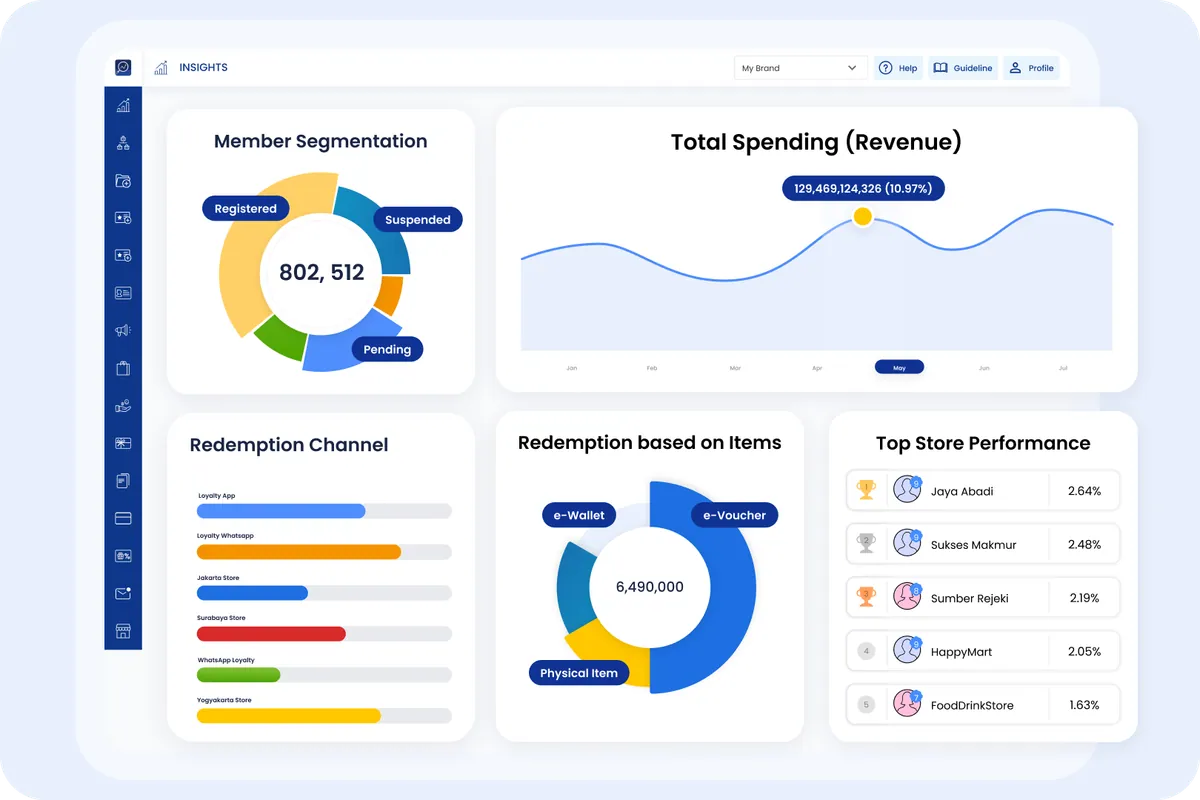Image resolution: width=1200 pixels, height=800 pixels.
Task: Click the Sukses Makmur store name
Action: tap(973, 545)
